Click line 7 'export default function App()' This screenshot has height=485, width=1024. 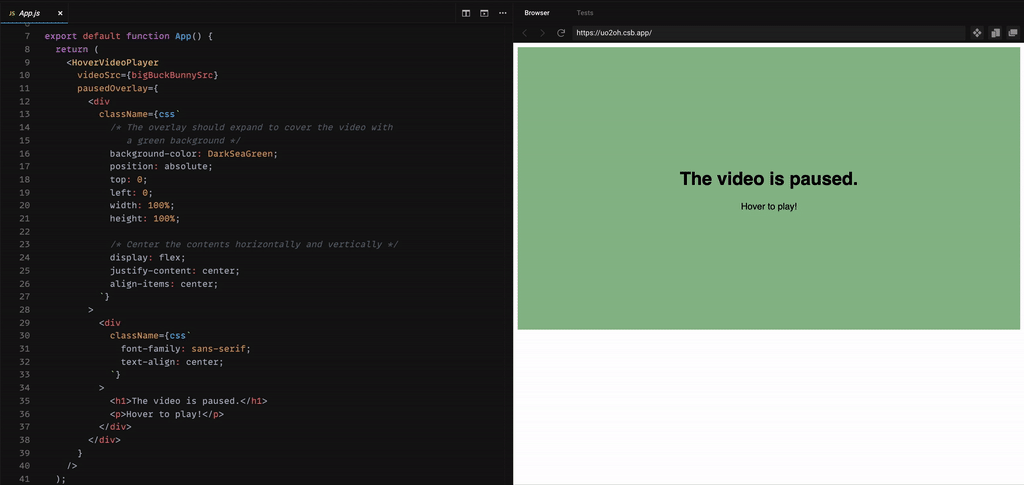tap(129, 36)
